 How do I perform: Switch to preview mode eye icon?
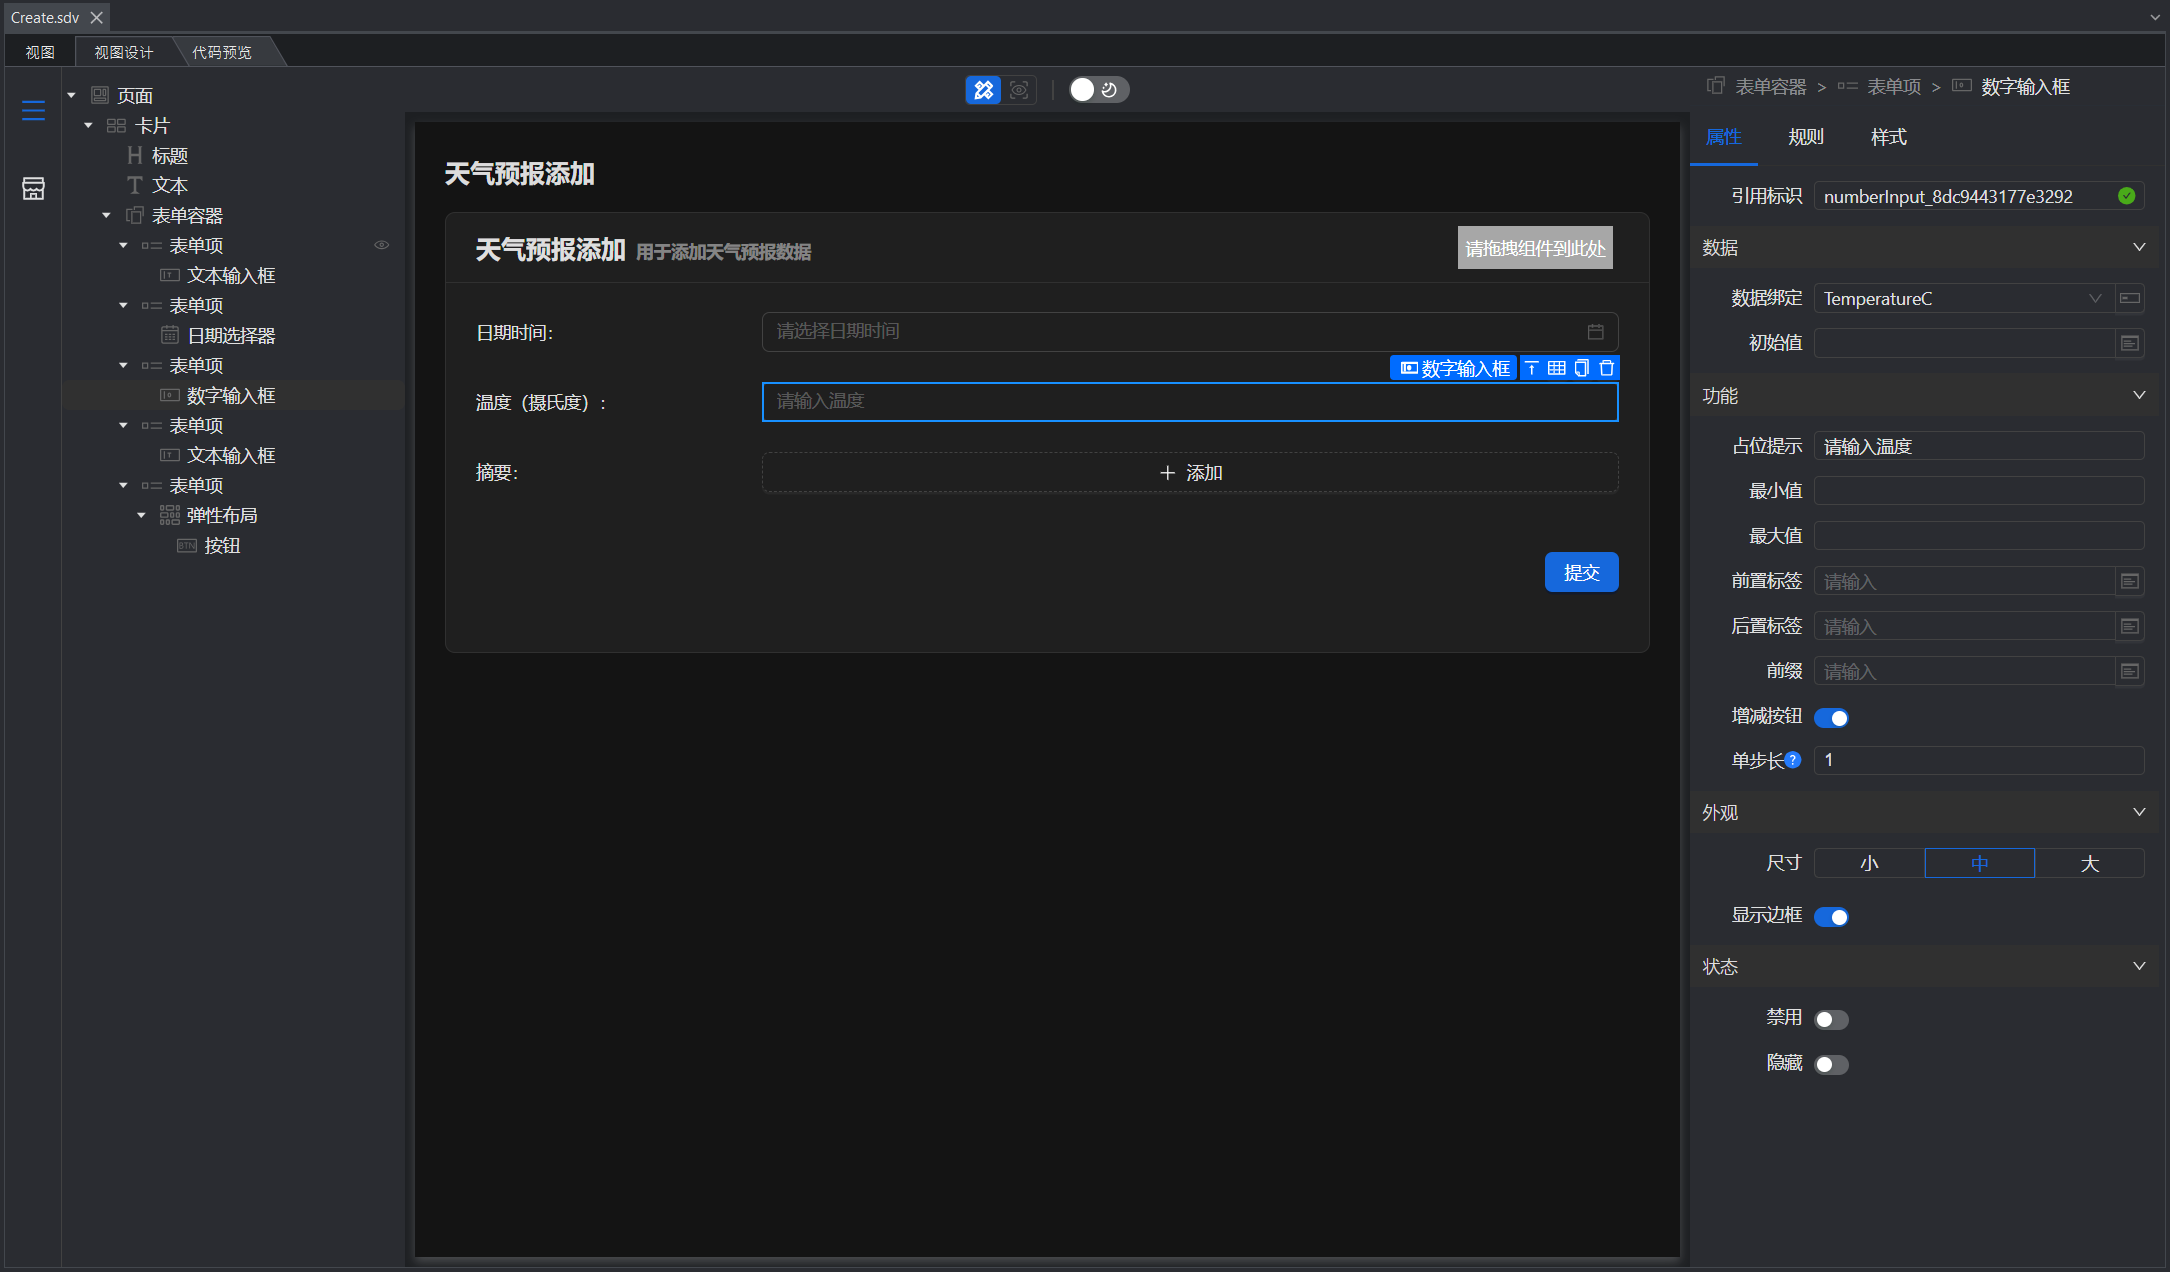(1019, 90)
